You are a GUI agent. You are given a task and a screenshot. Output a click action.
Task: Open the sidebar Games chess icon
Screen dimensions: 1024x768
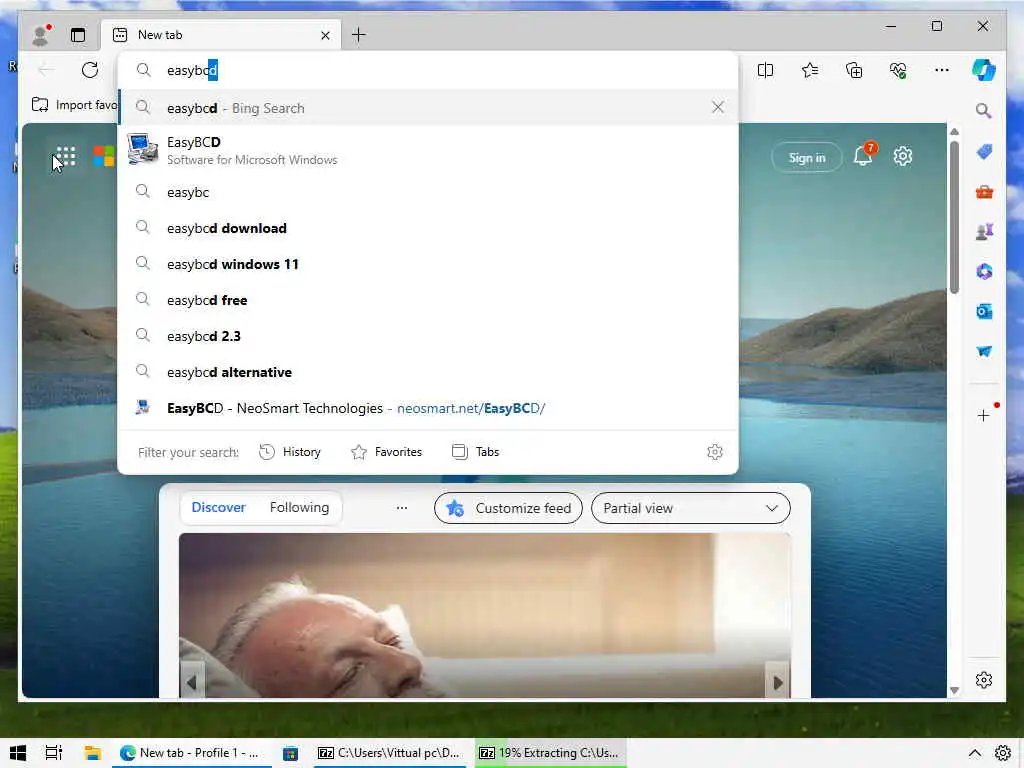(x=984, y=231)
